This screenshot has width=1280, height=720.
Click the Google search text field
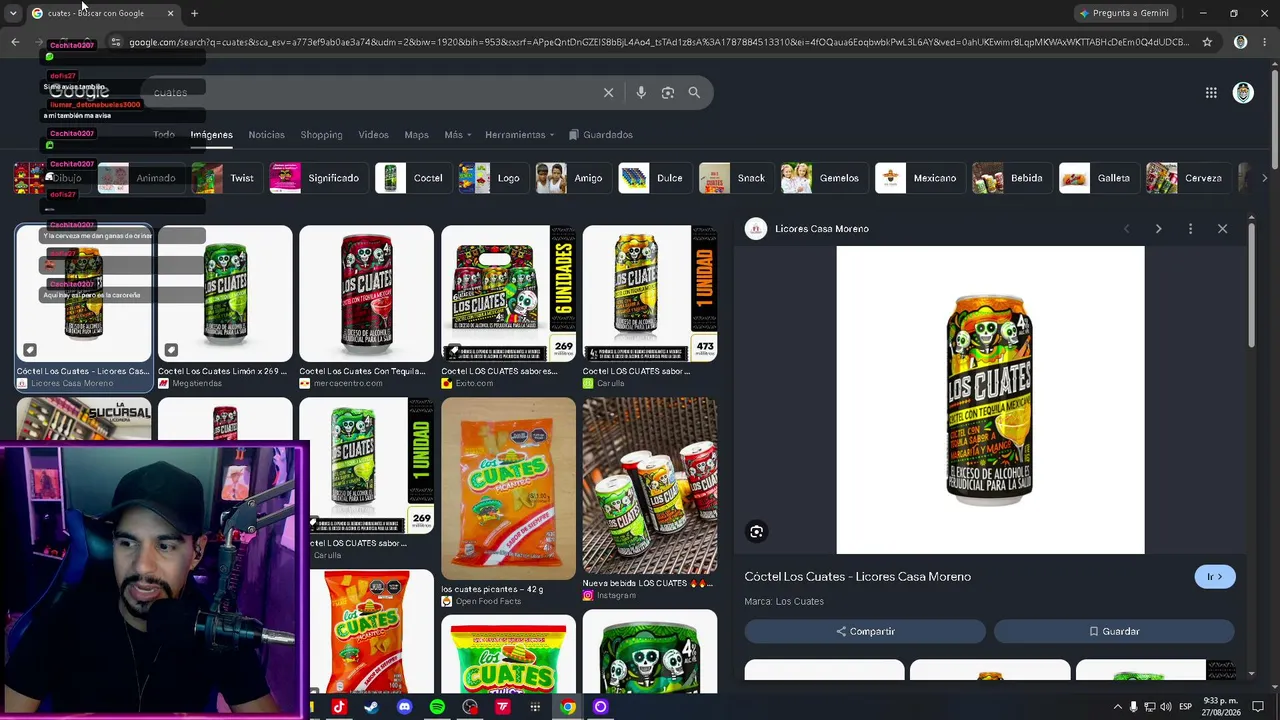[370, 92]
